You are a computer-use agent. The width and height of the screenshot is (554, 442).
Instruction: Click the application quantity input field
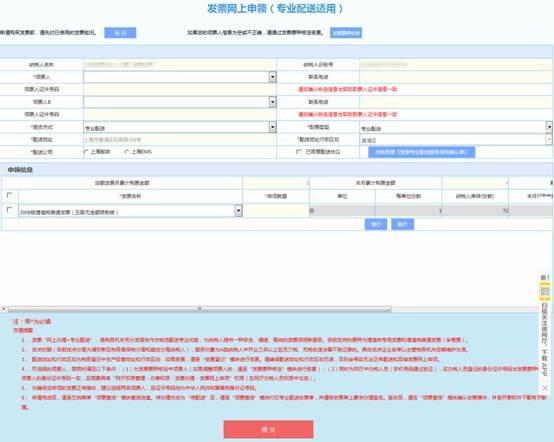(x=276, y=211)
